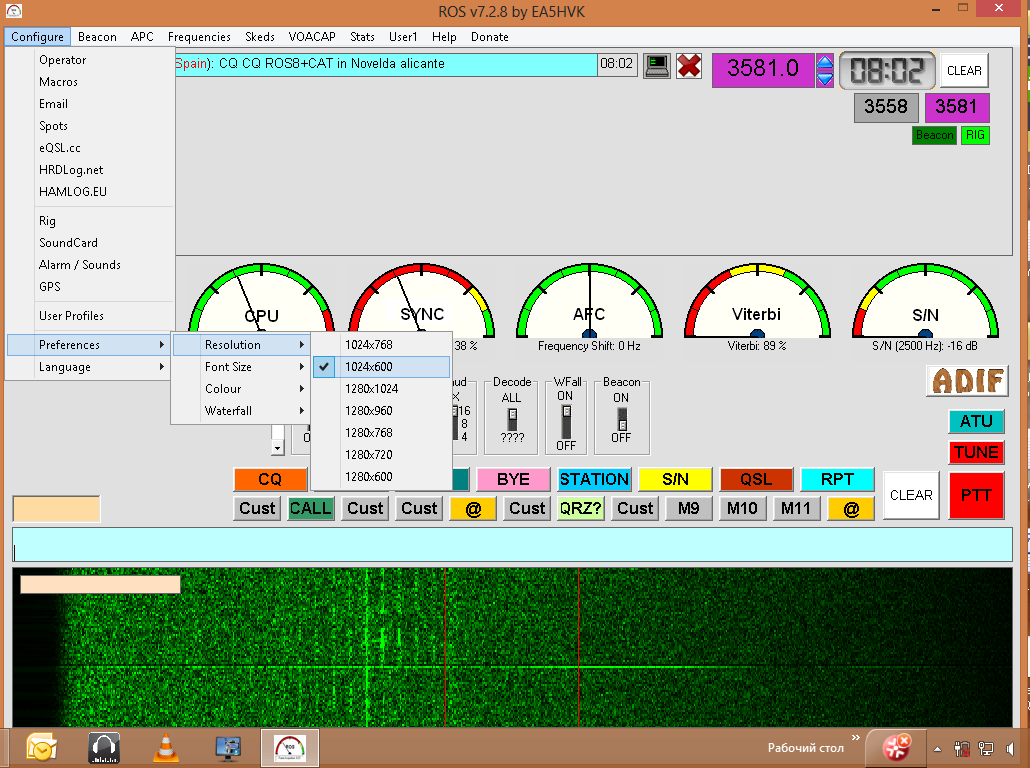Click the green RIG indicator
The width and height of the screenshot is (1030, 768).
click(x=975, y=135)
